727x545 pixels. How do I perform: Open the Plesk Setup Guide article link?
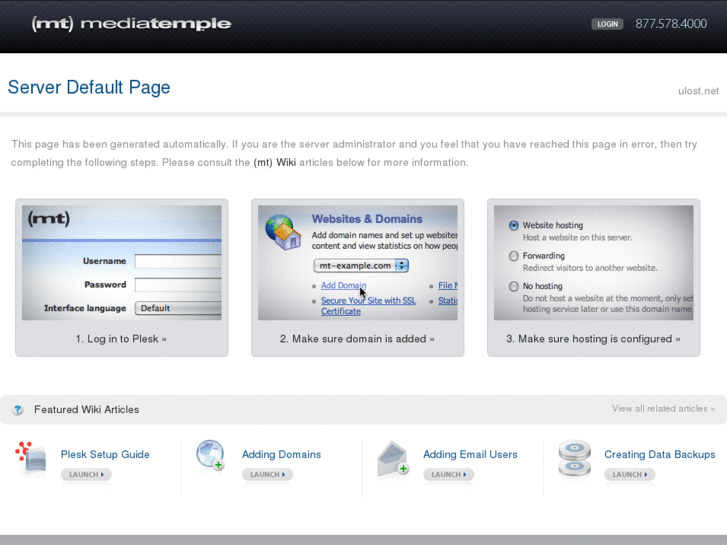pyautogui.click(x=105, y=455)
